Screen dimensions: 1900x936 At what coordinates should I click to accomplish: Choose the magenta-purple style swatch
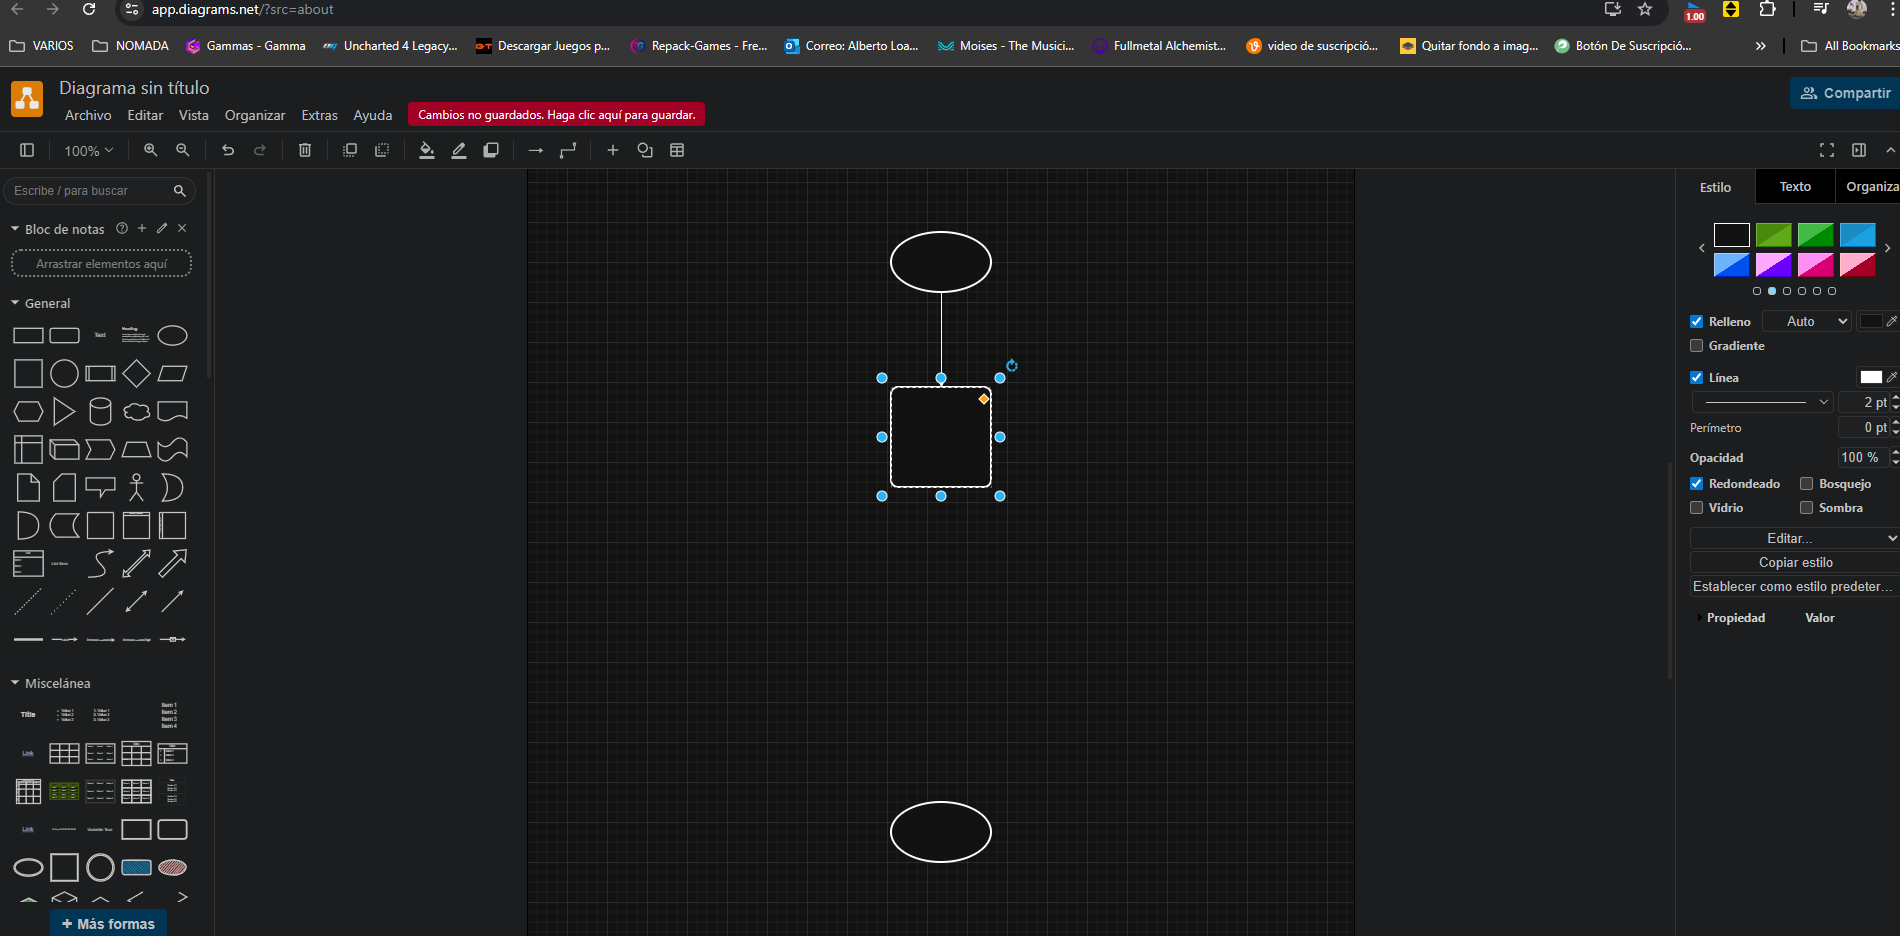[x=1773, y=265]
